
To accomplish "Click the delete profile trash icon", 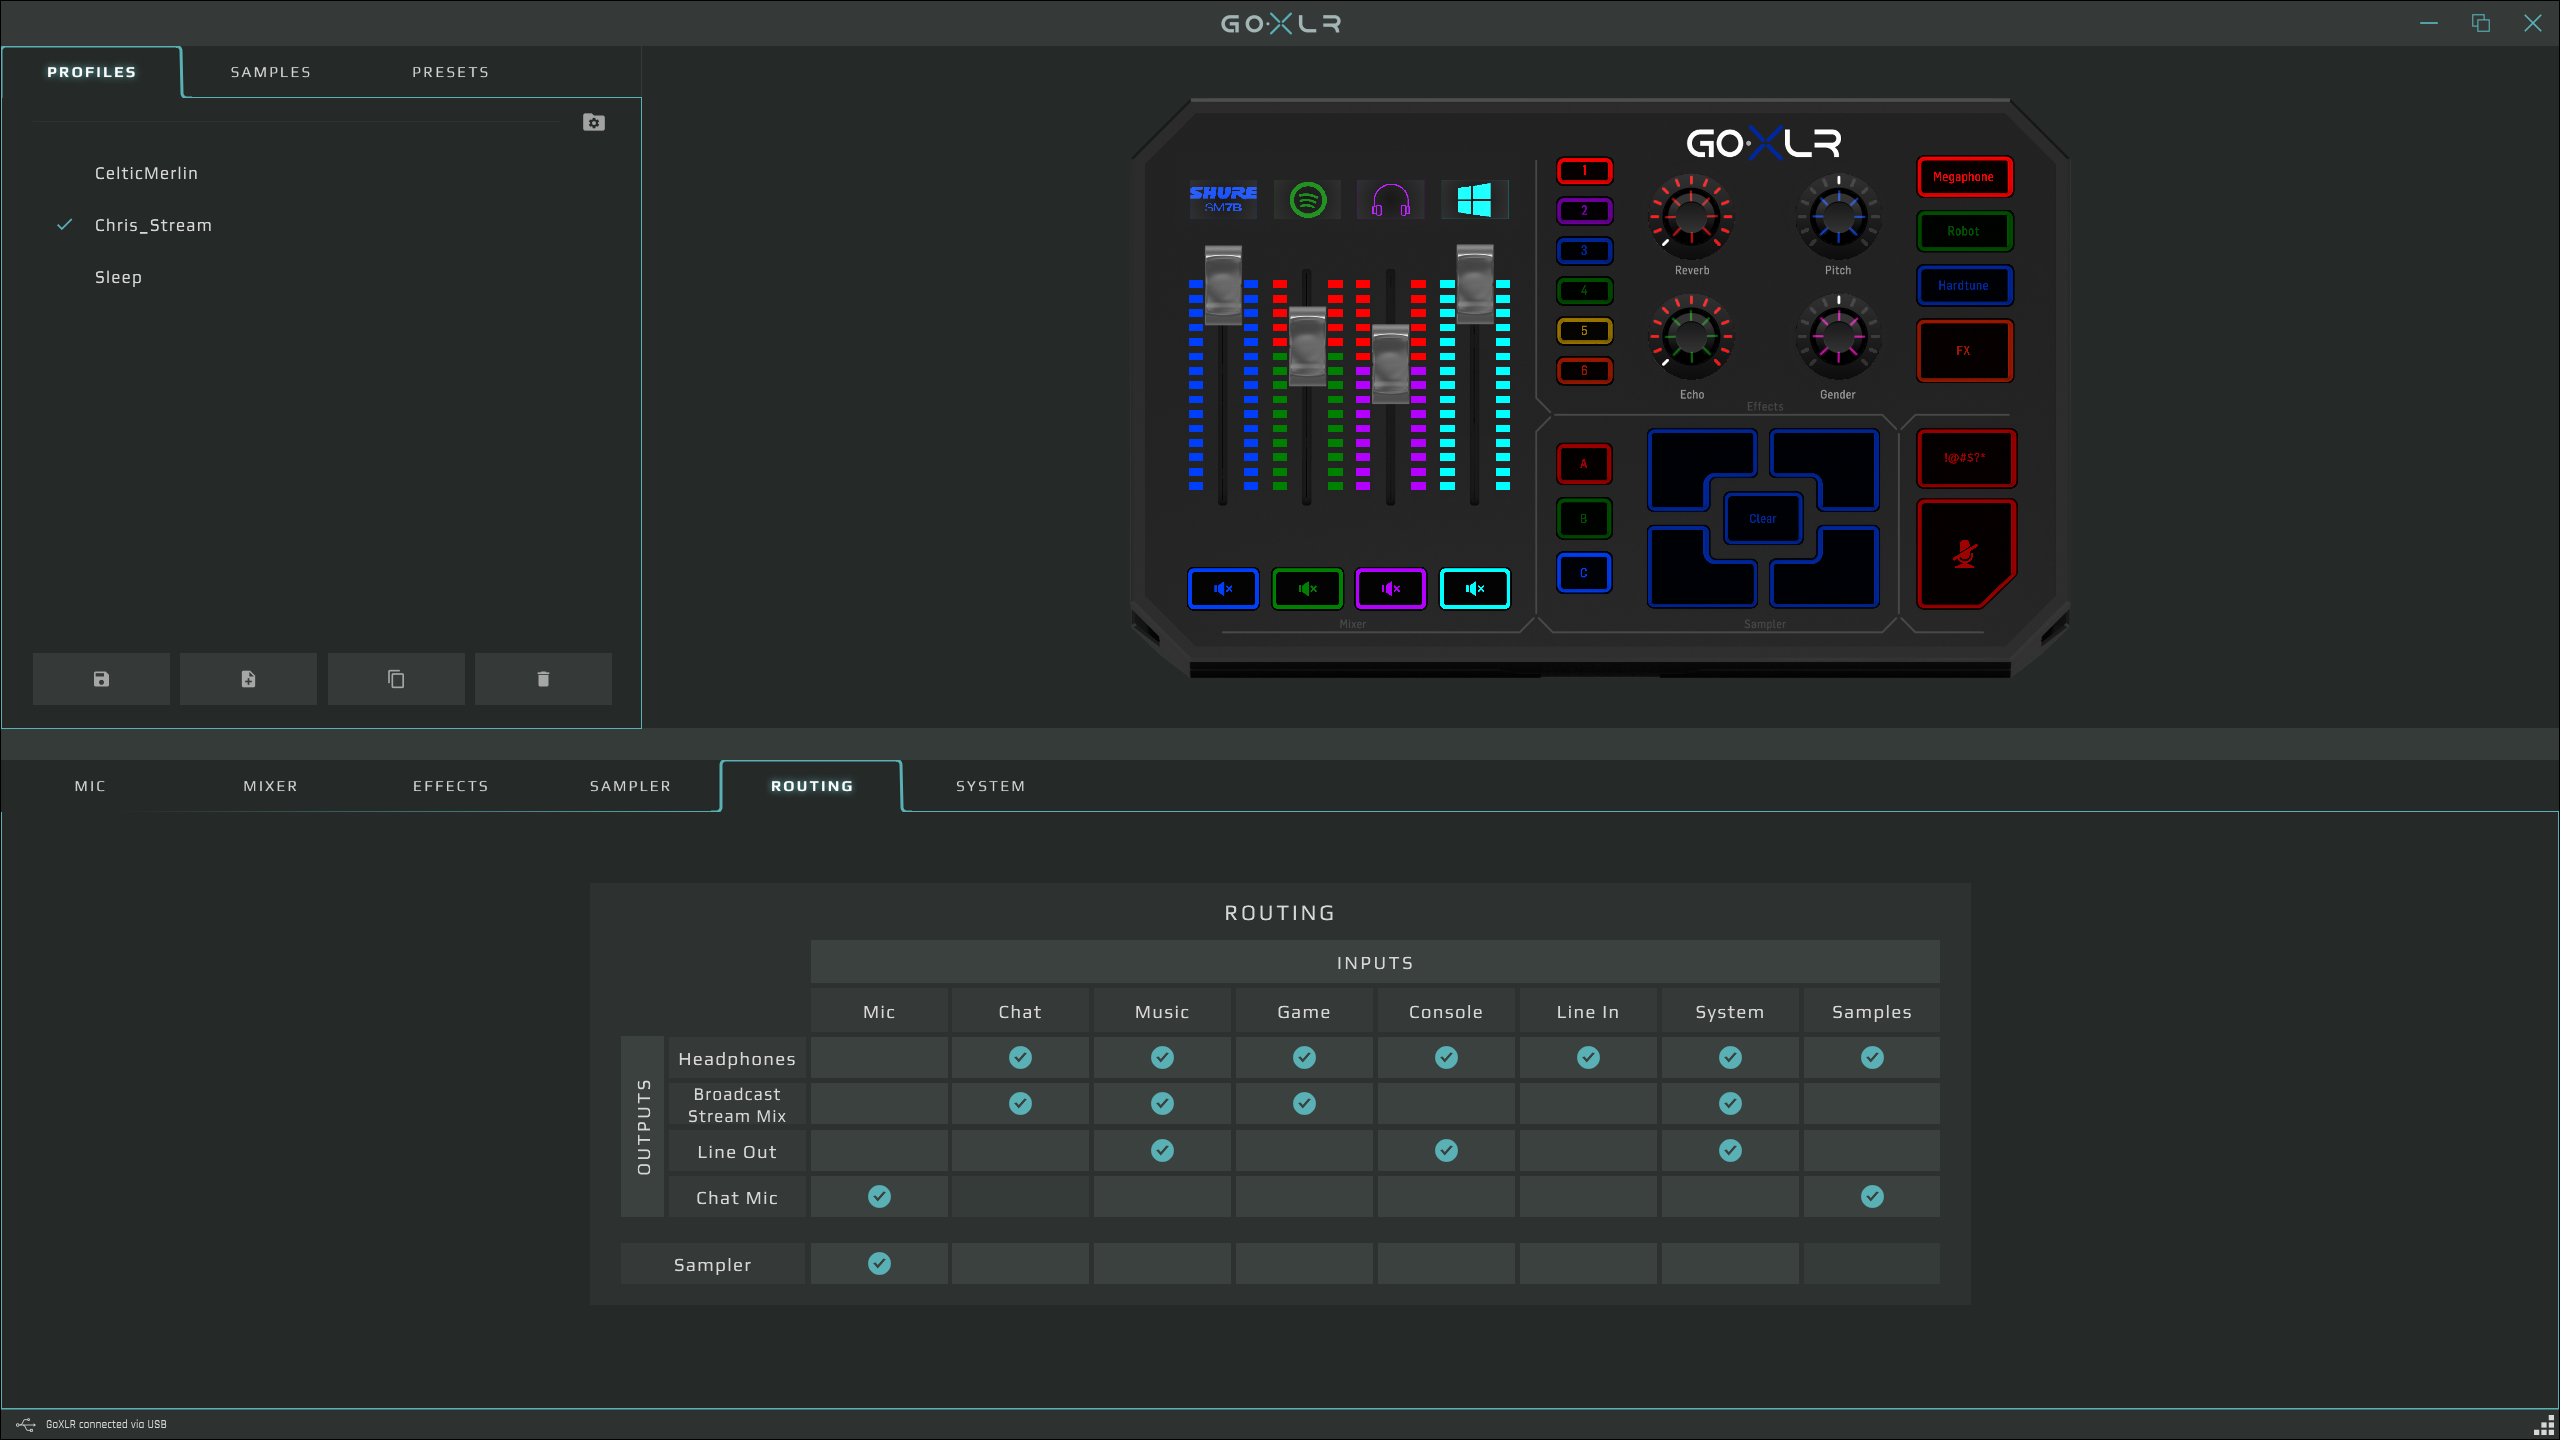I will coord(543,679).
